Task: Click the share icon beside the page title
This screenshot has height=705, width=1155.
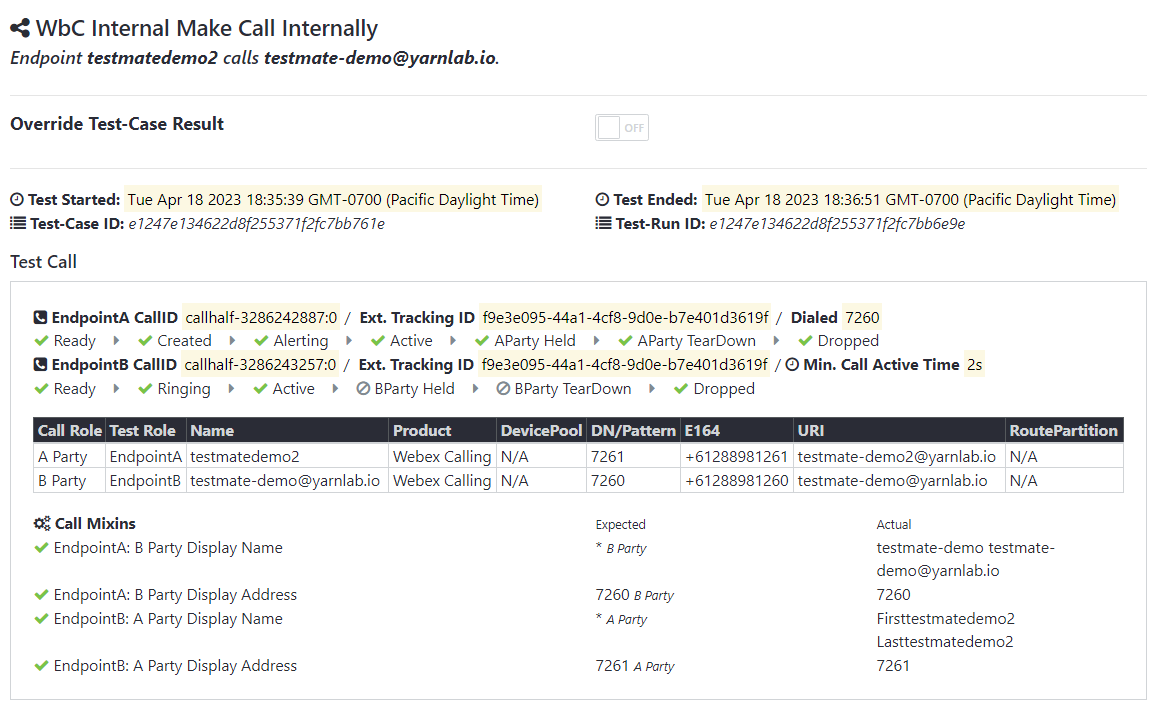Action: pos(21,28)
